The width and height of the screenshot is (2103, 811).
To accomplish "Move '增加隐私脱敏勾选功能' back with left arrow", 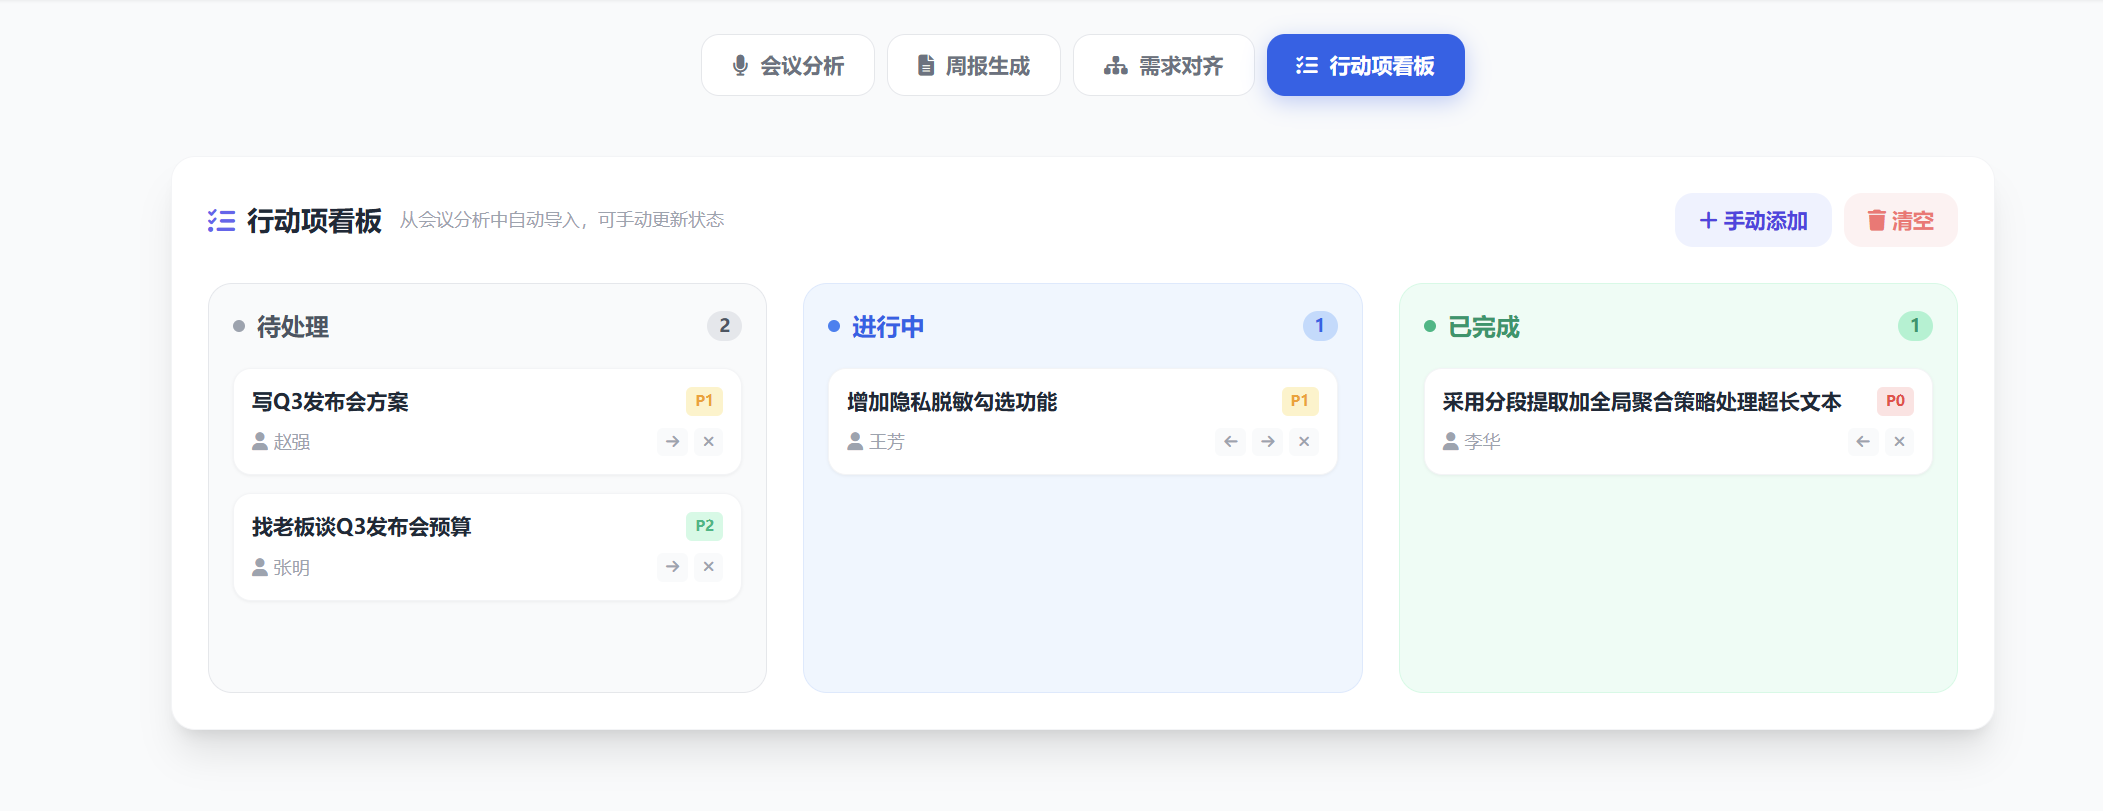I will 1230,441.
